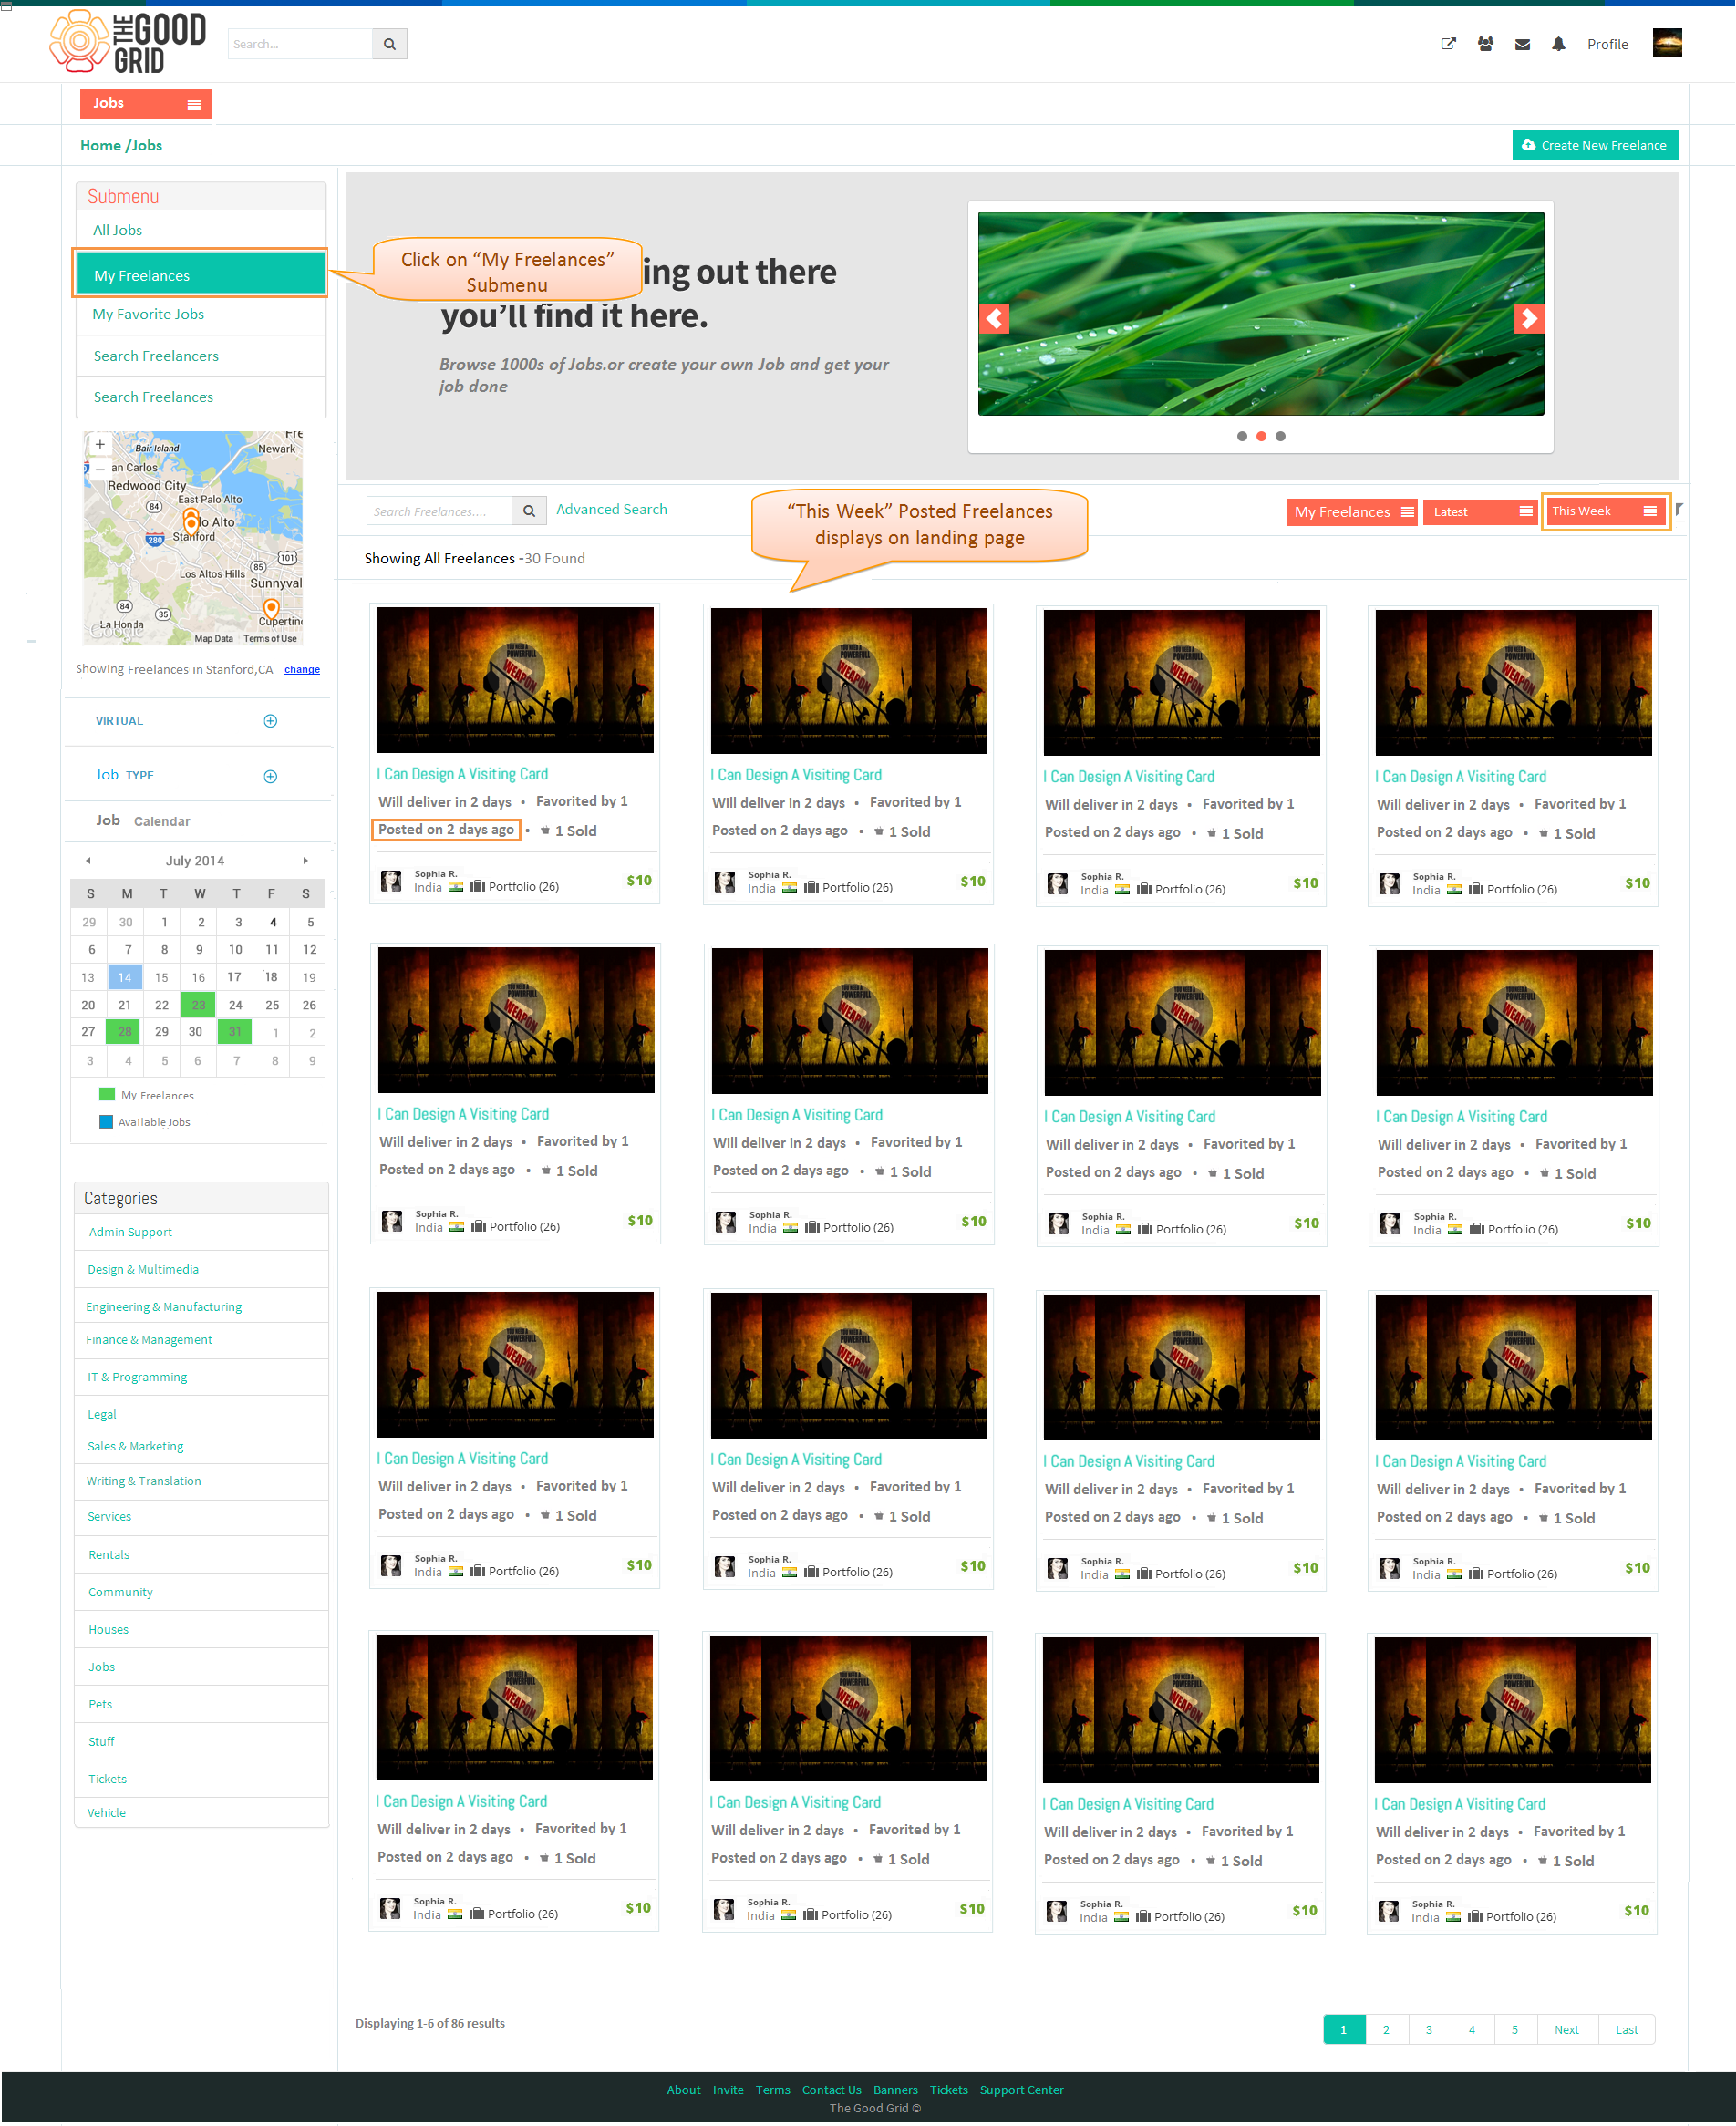Open the Contact Us footer link
This screenshot has width=1736, height=2126.
click(x=831, y=2091)
